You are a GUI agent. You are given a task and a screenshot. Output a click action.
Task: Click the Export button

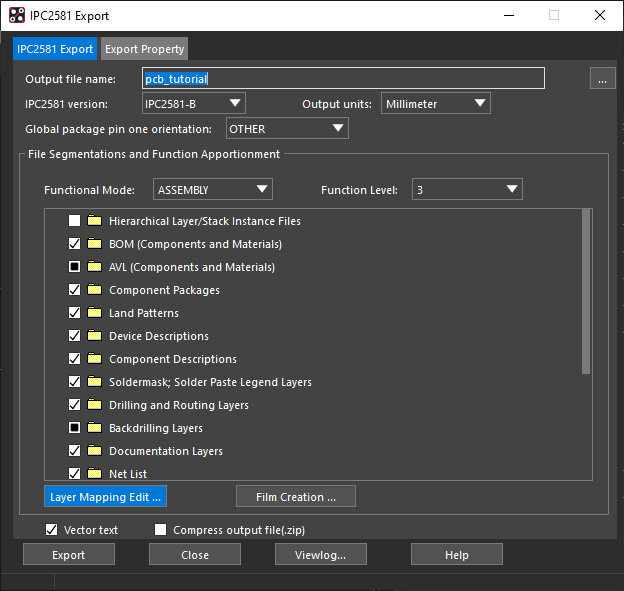click(x=69, y=554)
